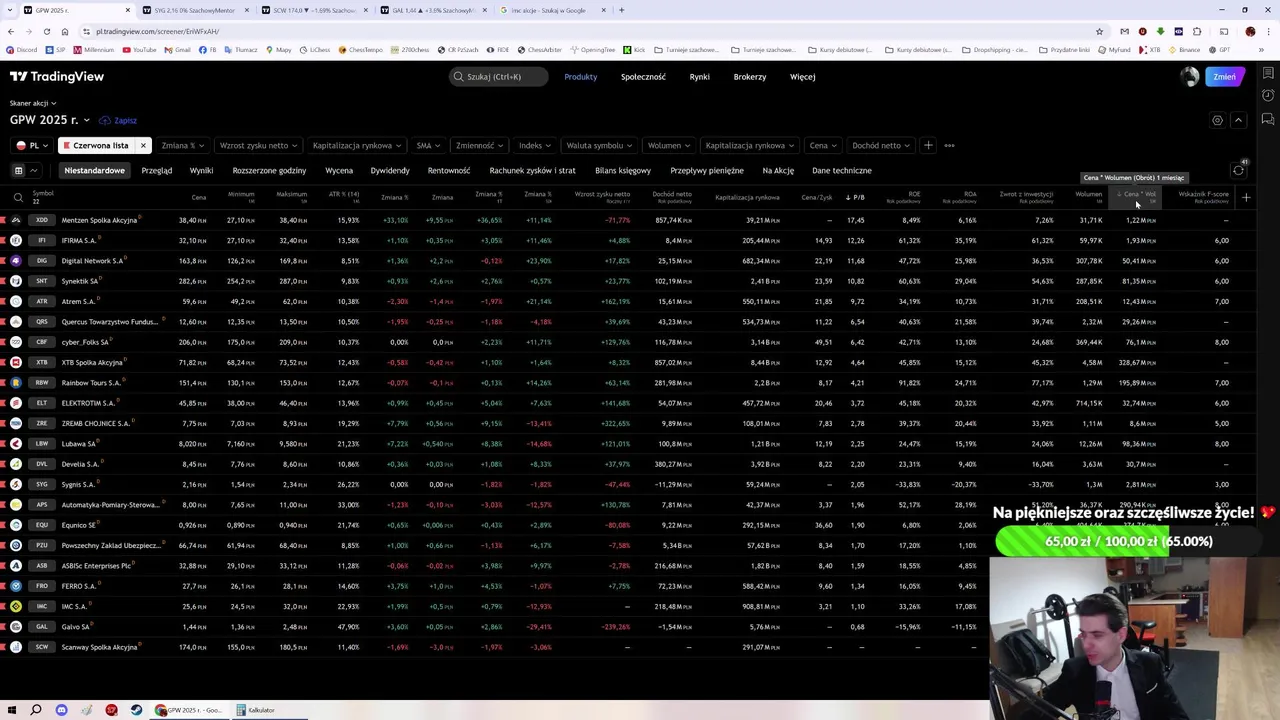Viewport: 1280px width, 720px height.
Task: Toggle flag for IFIRMA S.A. row
Action: (x=3, y=240)
